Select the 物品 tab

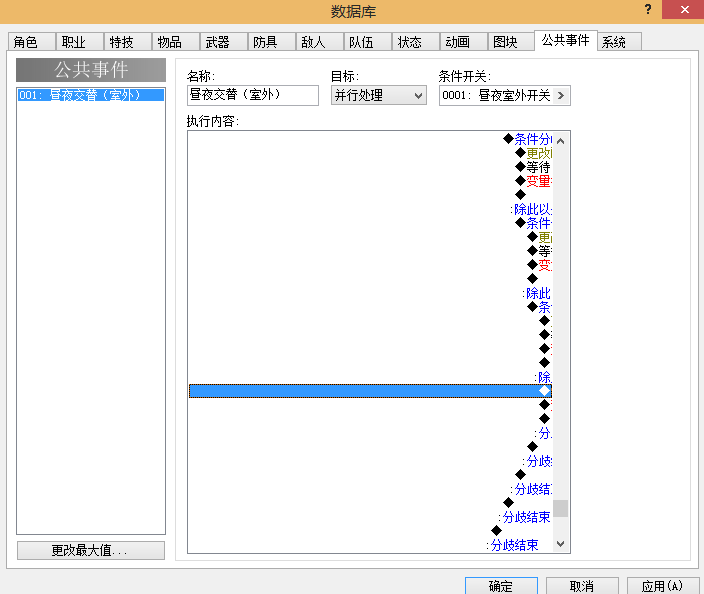click(x=176, y=42)
